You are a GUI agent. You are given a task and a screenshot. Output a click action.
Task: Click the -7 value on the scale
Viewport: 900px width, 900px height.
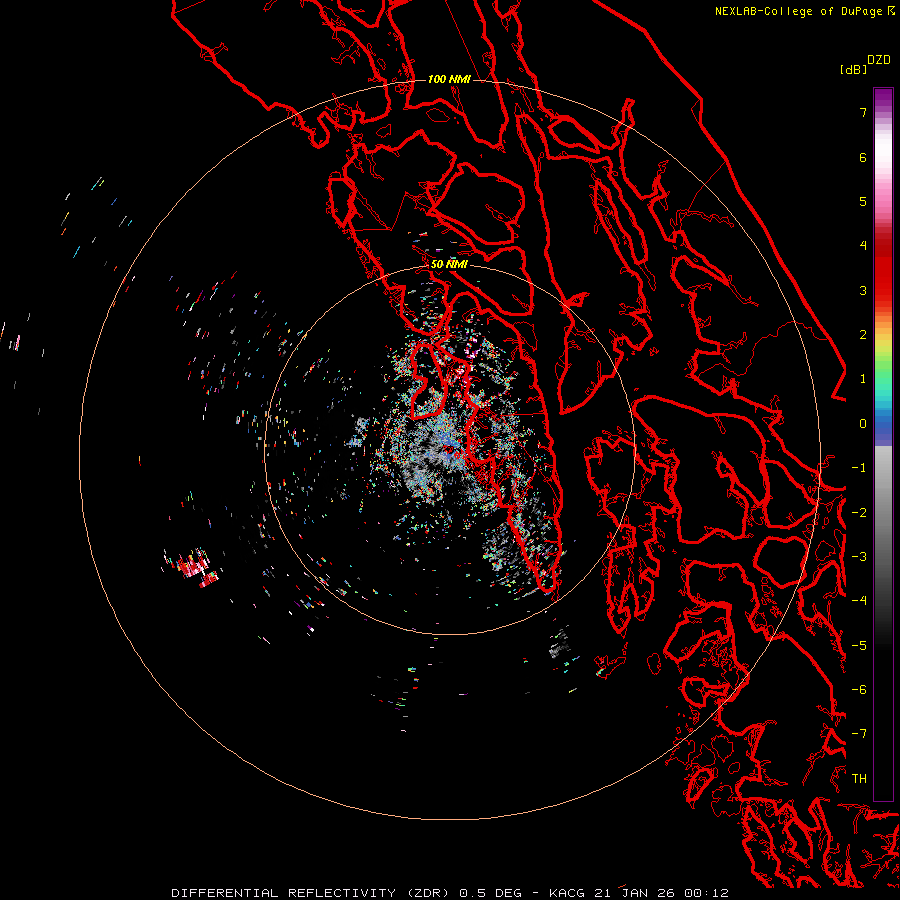(859, 734)
